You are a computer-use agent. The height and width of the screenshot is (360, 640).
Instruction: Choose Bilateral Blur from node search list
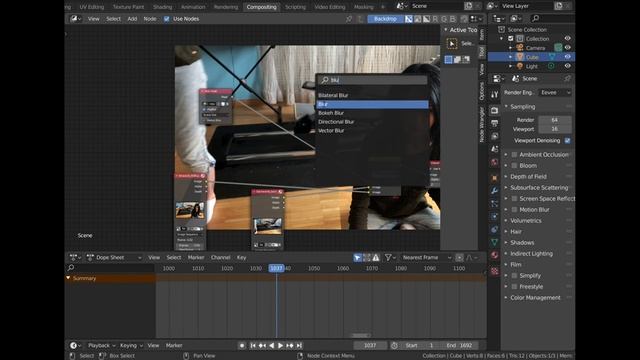pos(333,96)
